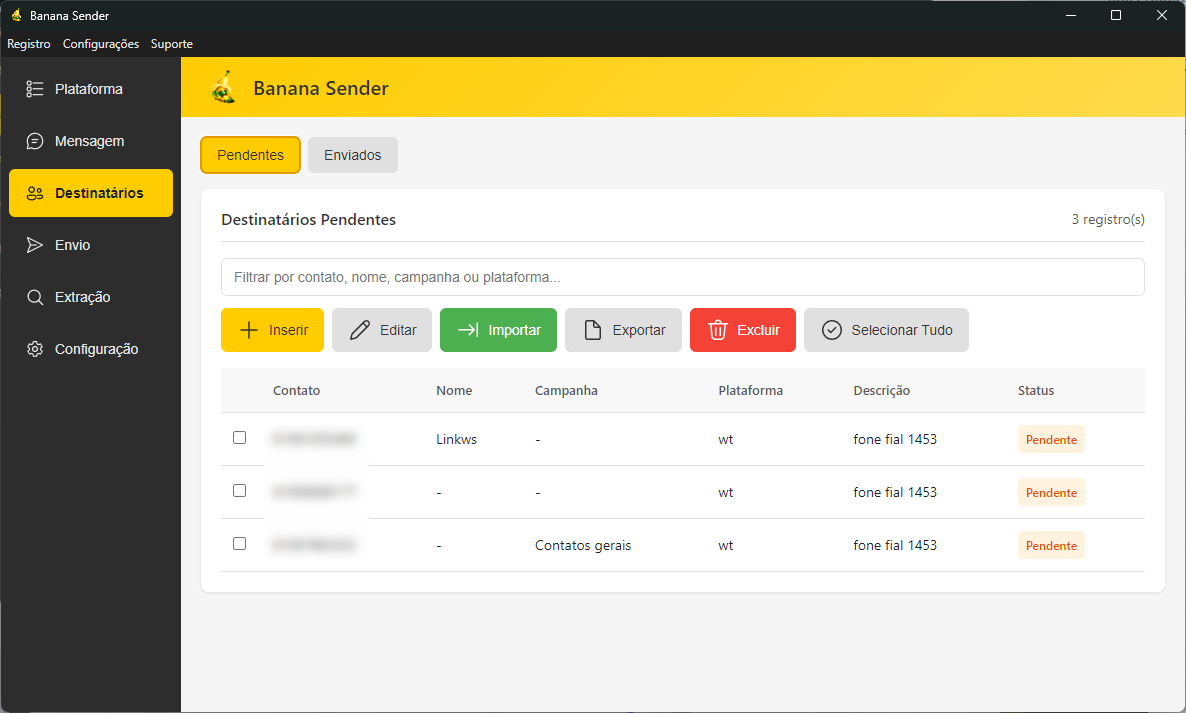This screenshot has height=713, width=1186.
Task: Click the Inserir plus button
Action: tap(272, 330)
